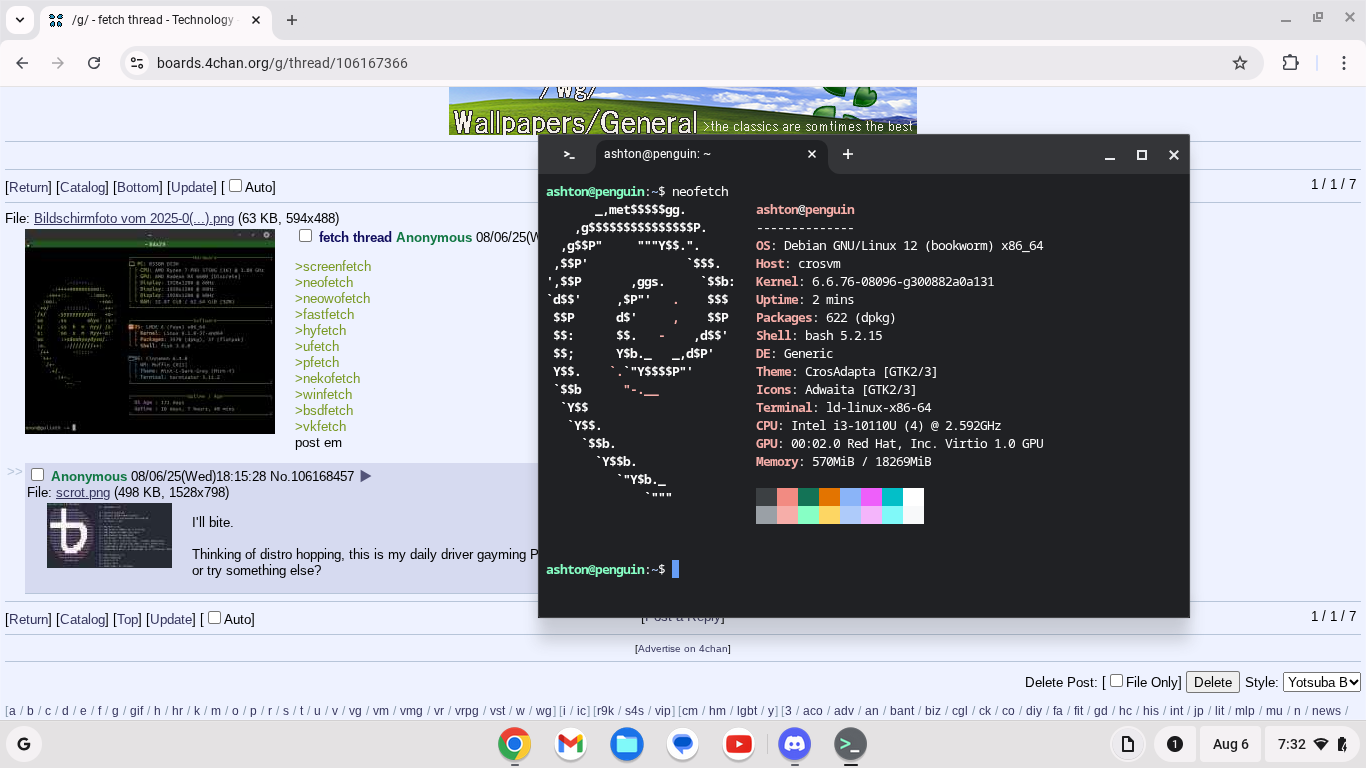The image size is (1366, 768).
Task: Enable the bottom Auto update checkbox
Action: [x=214, y=618]
